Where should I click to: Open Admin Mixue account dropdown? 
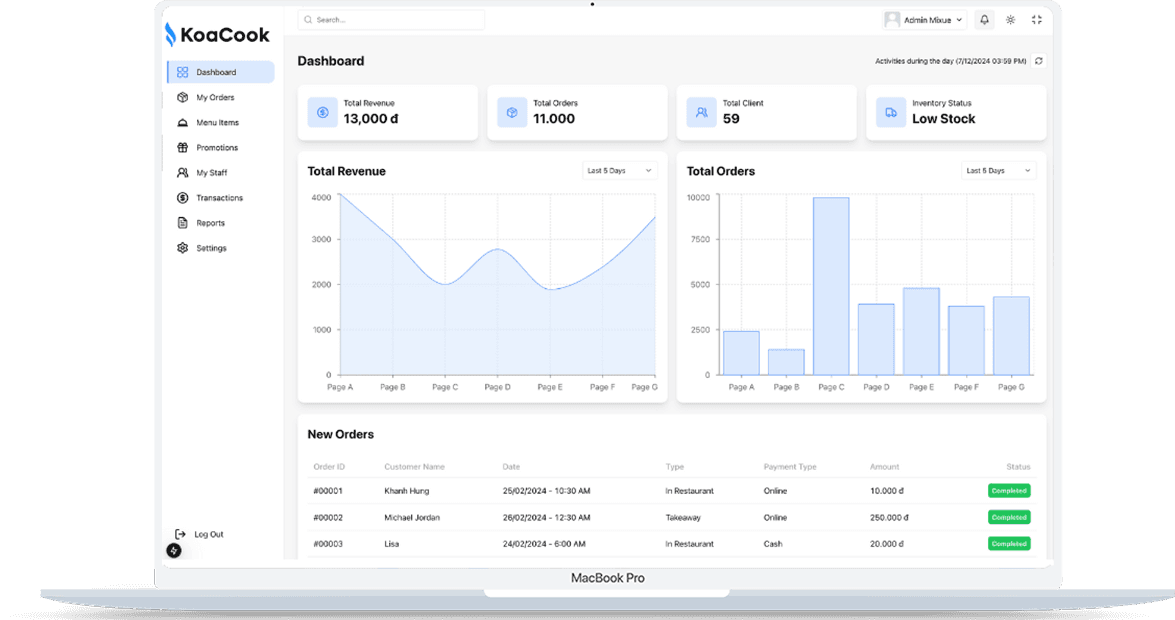point(924,20)
